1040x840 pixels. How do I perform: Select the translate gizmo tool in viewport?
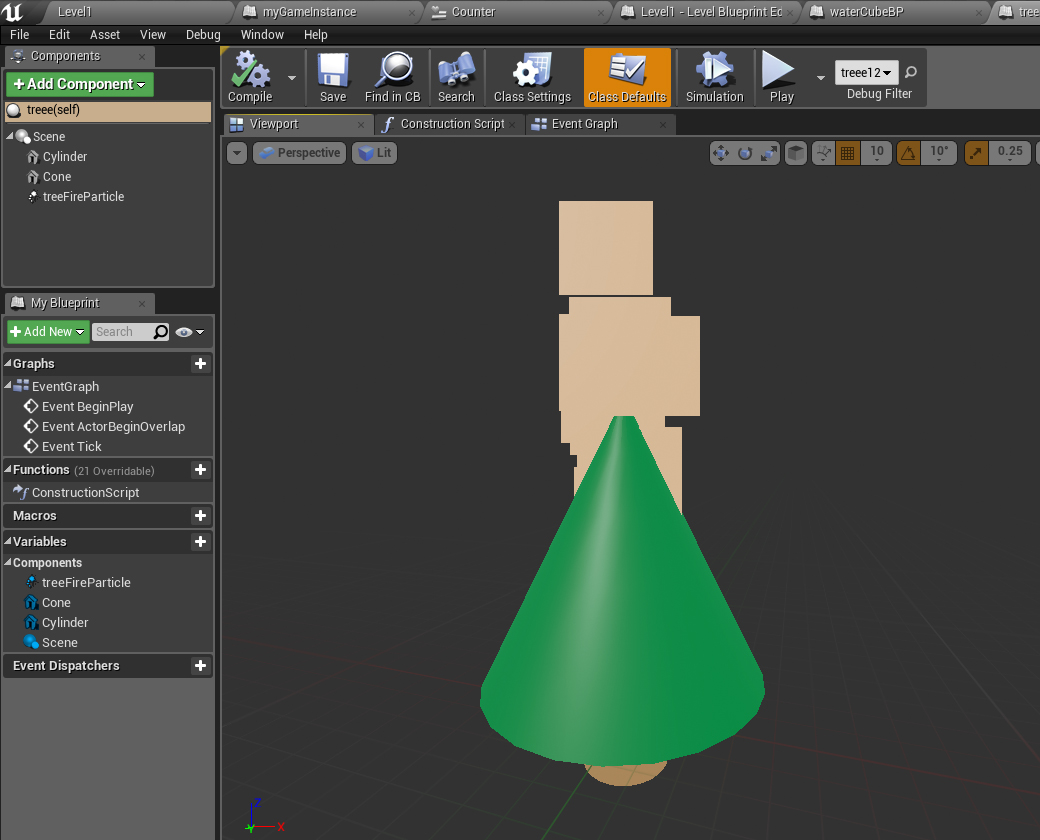point(721,153)
